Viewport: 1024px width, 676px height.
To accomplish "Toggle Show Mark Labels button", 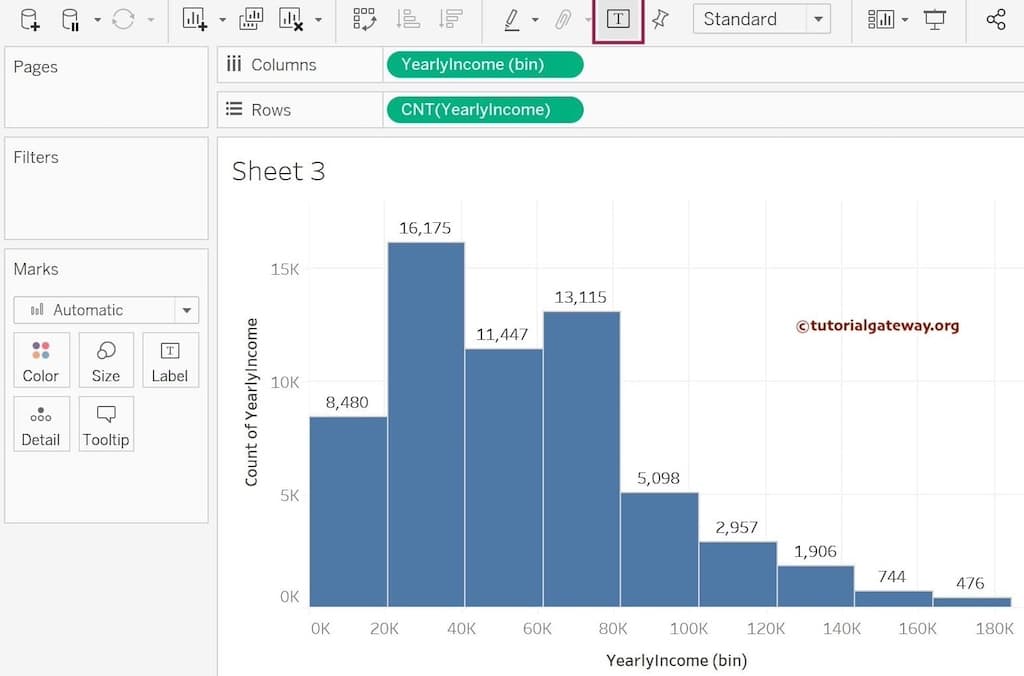I will (x=618, y=19).
